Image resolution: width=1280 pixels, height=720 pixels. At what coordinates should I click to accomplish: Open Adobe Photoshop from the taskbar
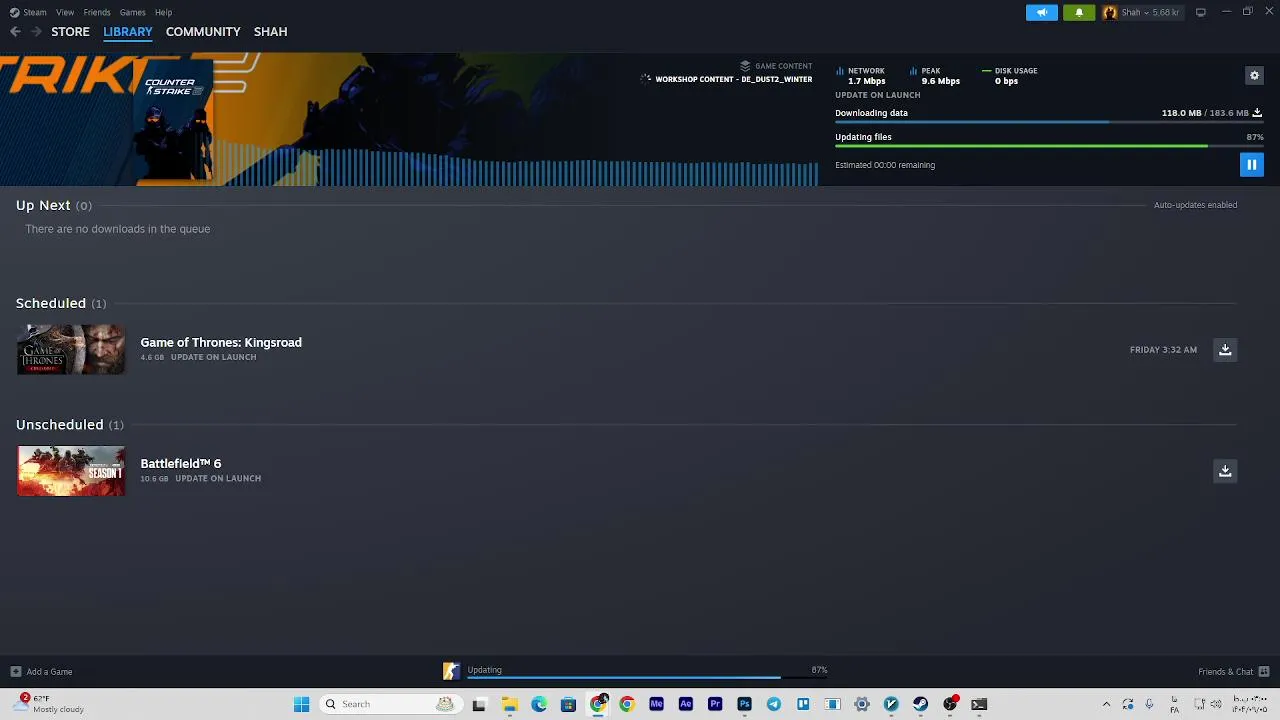tap(744, 704)
